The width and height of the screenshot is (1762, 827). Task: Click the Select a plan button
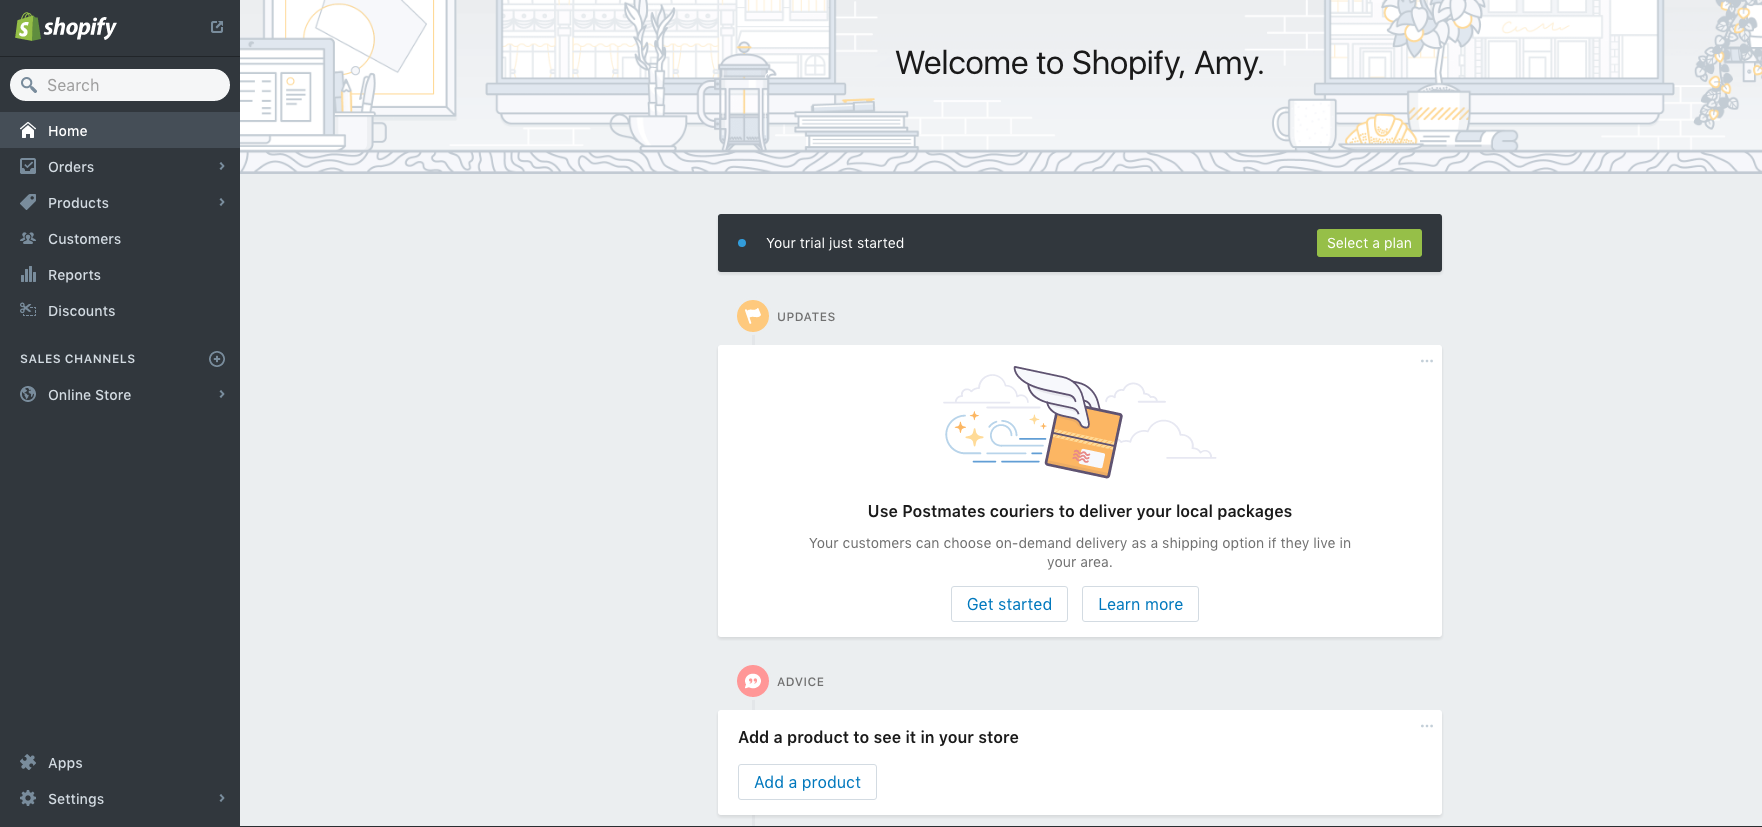(1369, 243)
